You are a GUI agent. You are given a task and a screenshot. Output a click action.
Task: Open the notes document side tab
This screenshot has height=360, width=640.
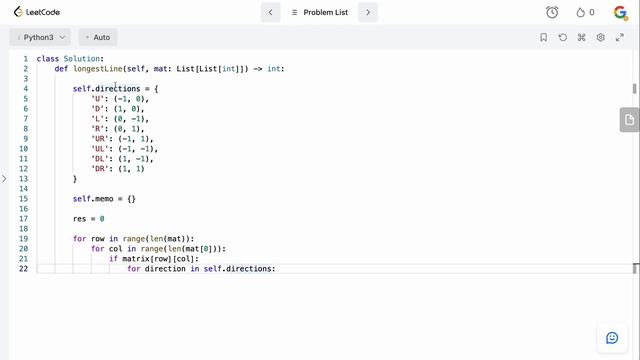coord(629,120)
